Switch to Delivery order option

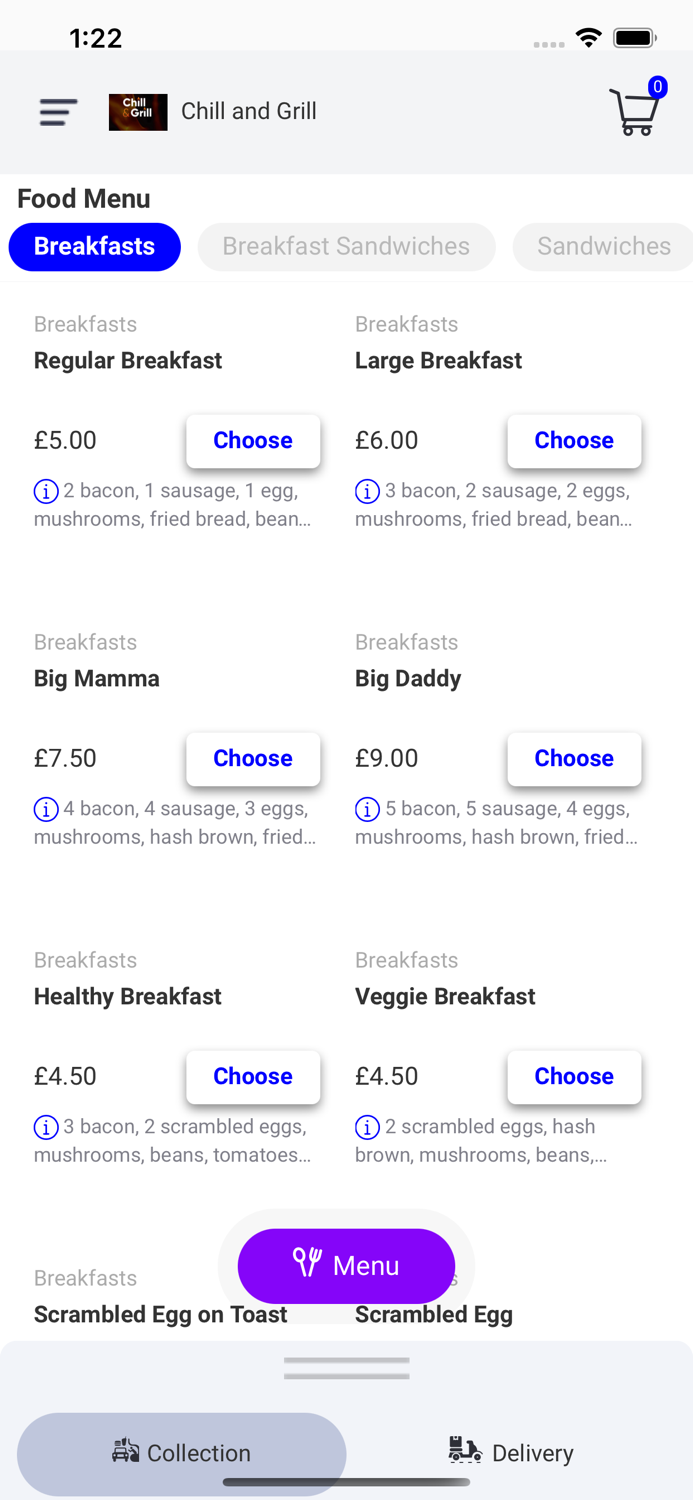511,1452
